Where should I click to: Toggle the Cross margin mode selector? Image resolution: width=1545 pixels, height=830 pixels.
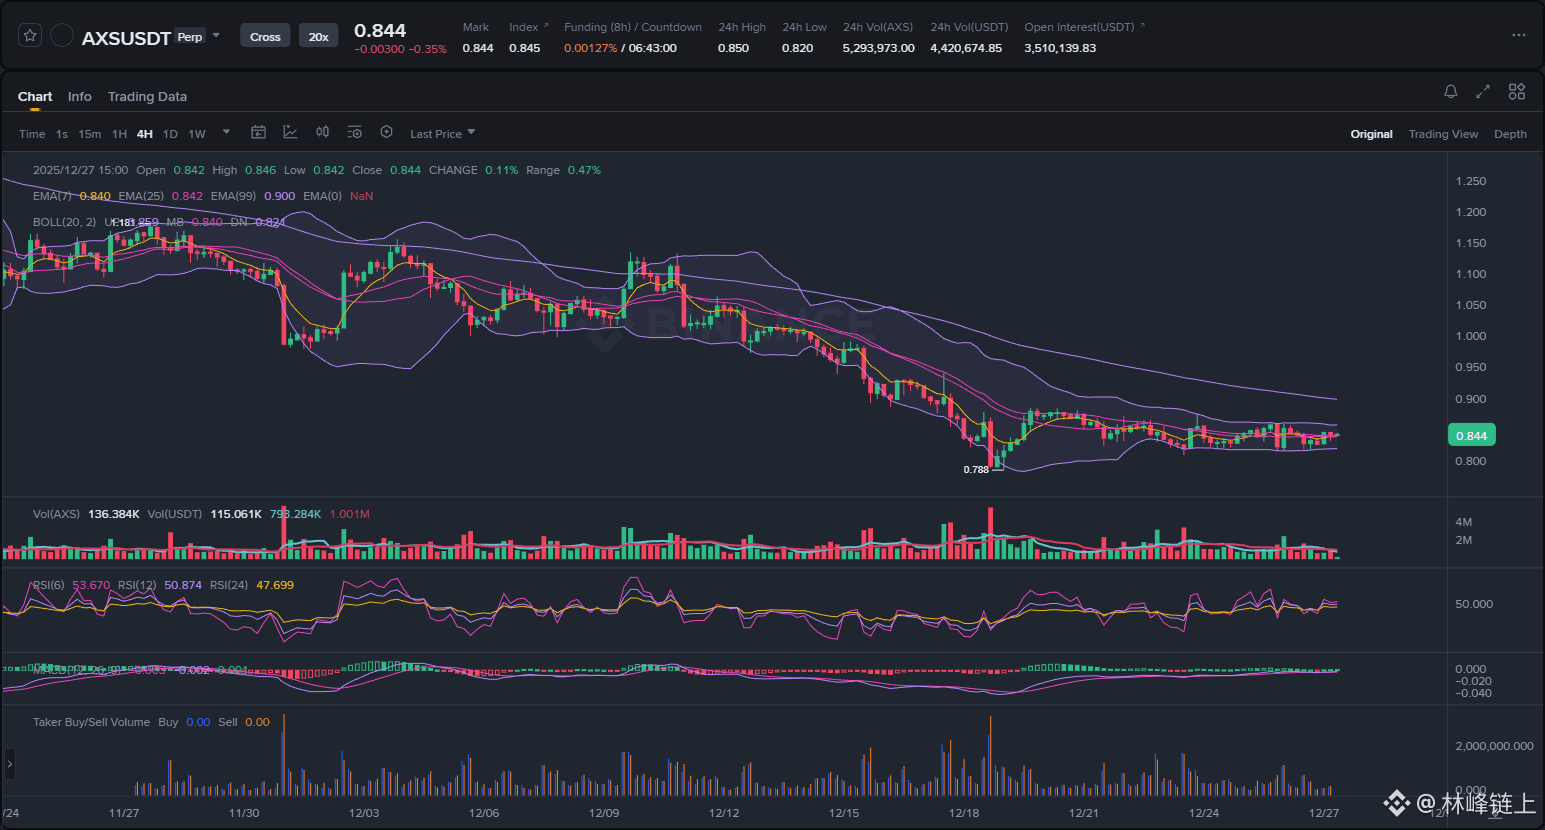264,35
